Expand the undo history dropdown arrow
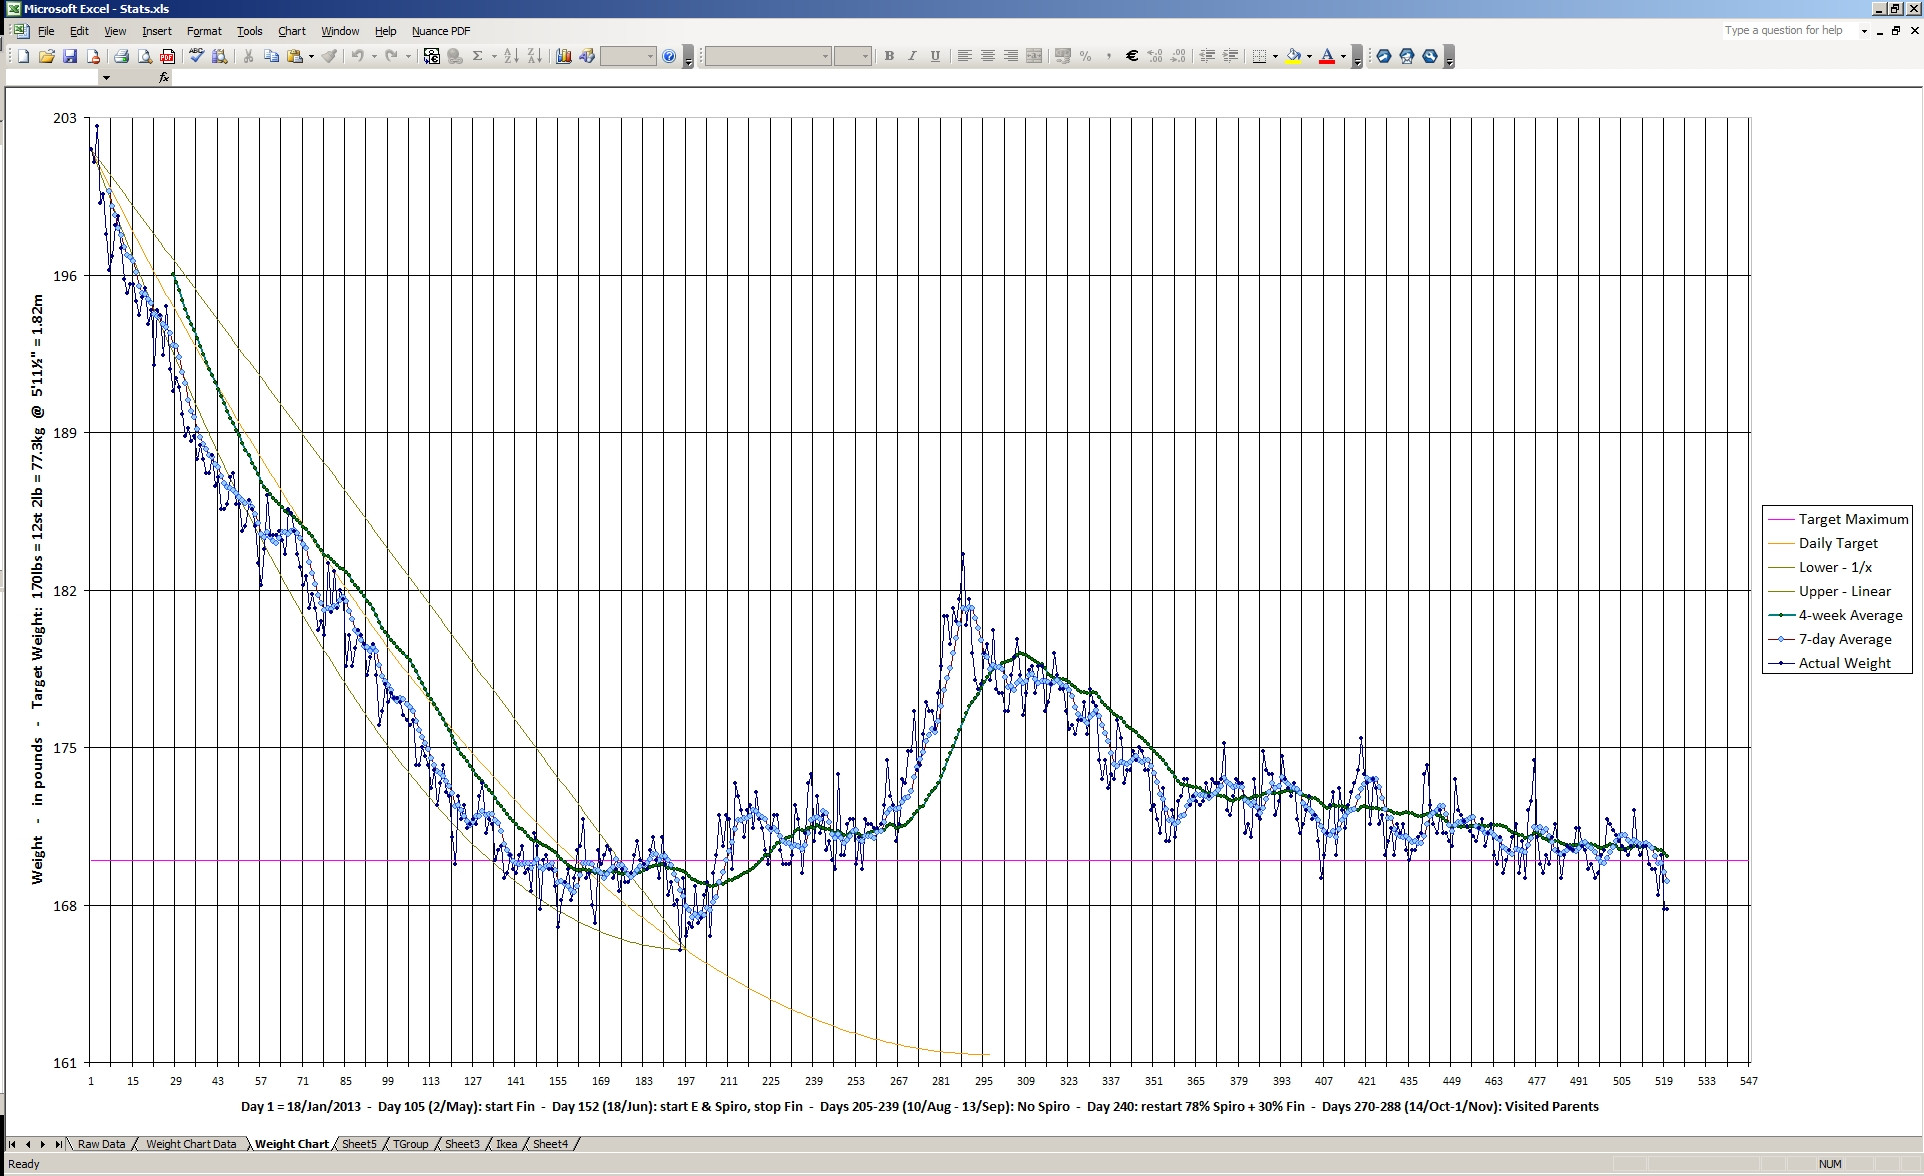1924x1176 pixels. pyautogui.click(x=374, y=56)
